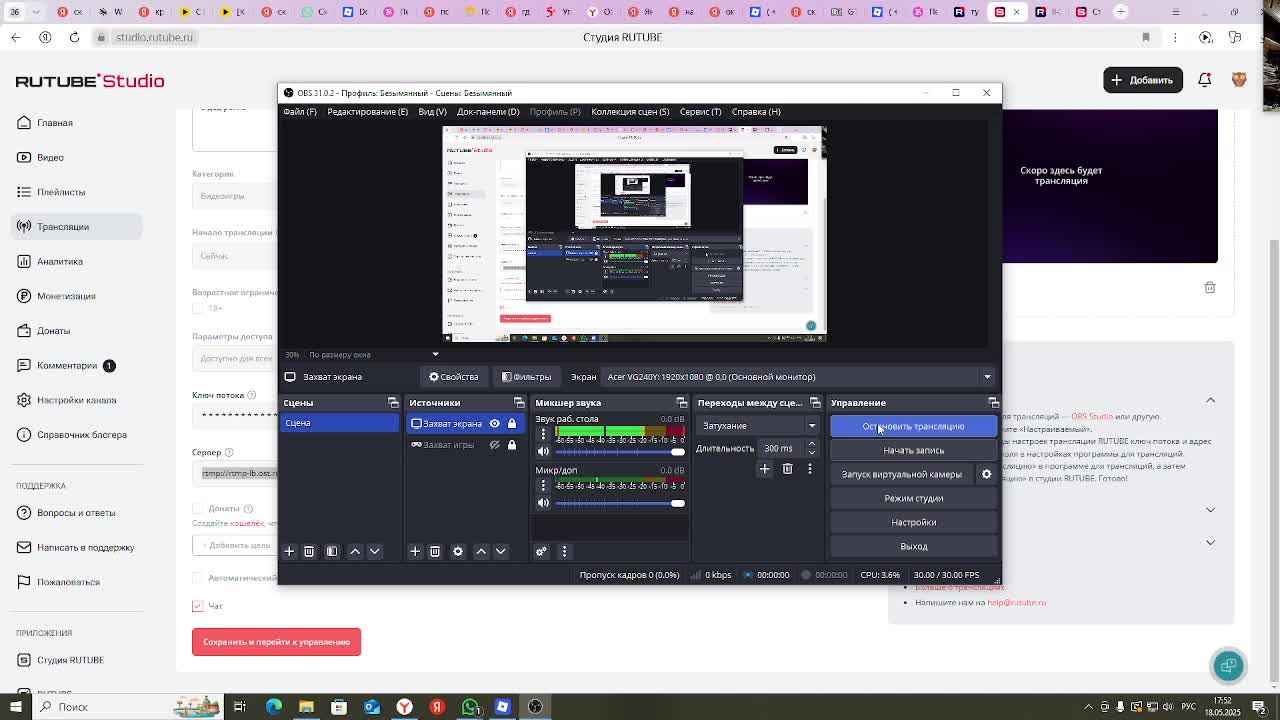Mute Звук раб. стола speaker icon
Image resolution: width=1280 pixels, height=720 pixels.
tap(544, 451)
